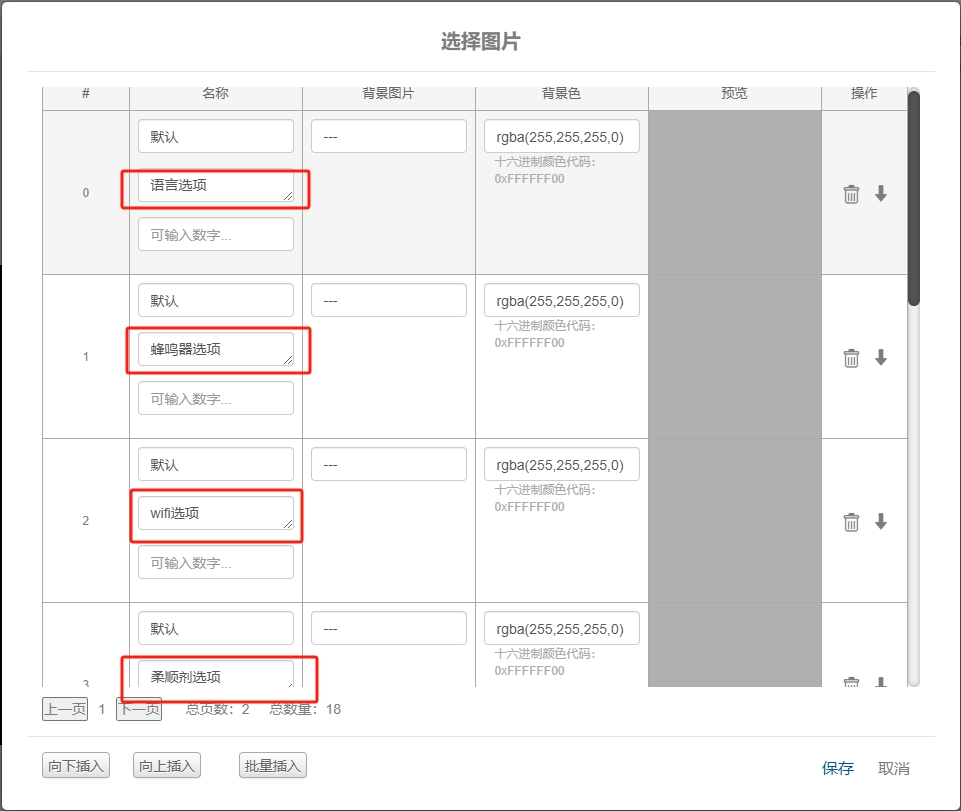Click the vertical scrollbar thumb
961x811 pixels.
coord(914,197)
